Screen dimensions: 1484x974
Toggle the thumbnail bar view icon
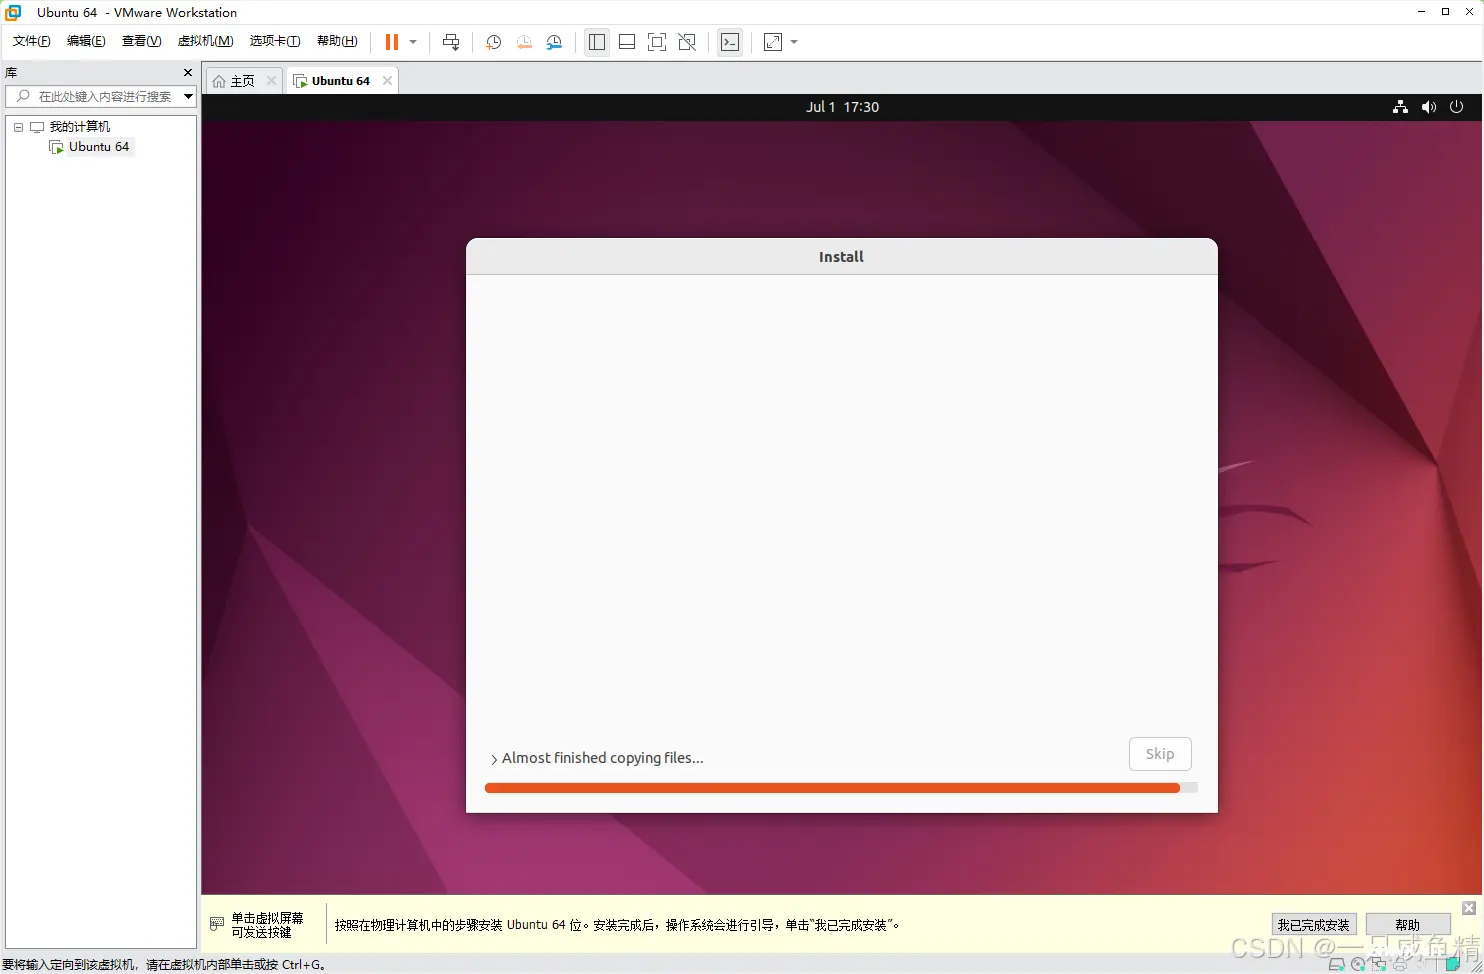(x=627, y=42)
